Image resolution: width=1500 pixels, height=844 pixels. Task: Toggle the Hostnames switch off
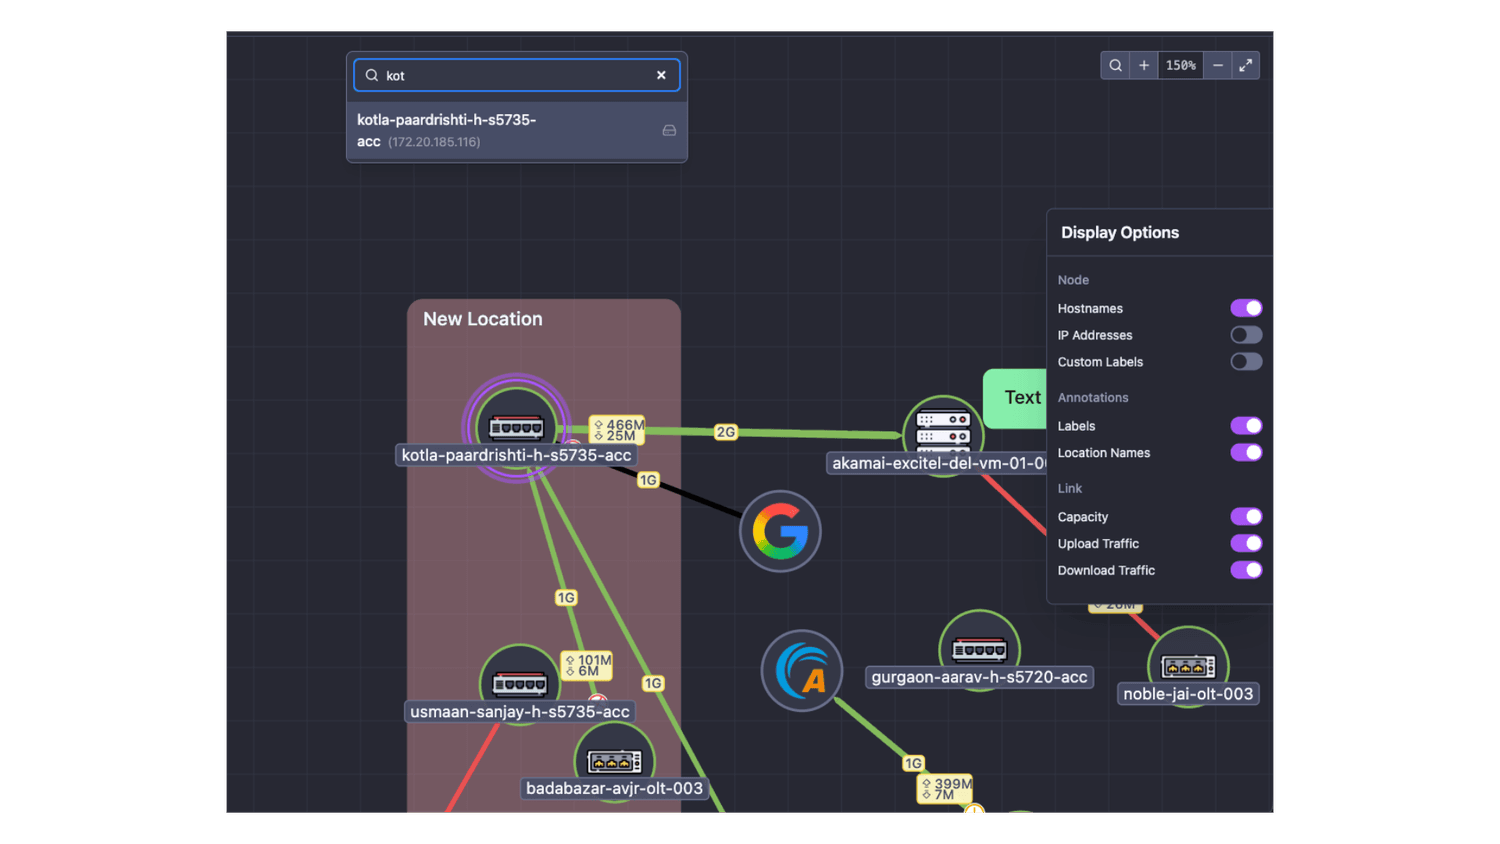(x=1246, y=308)
